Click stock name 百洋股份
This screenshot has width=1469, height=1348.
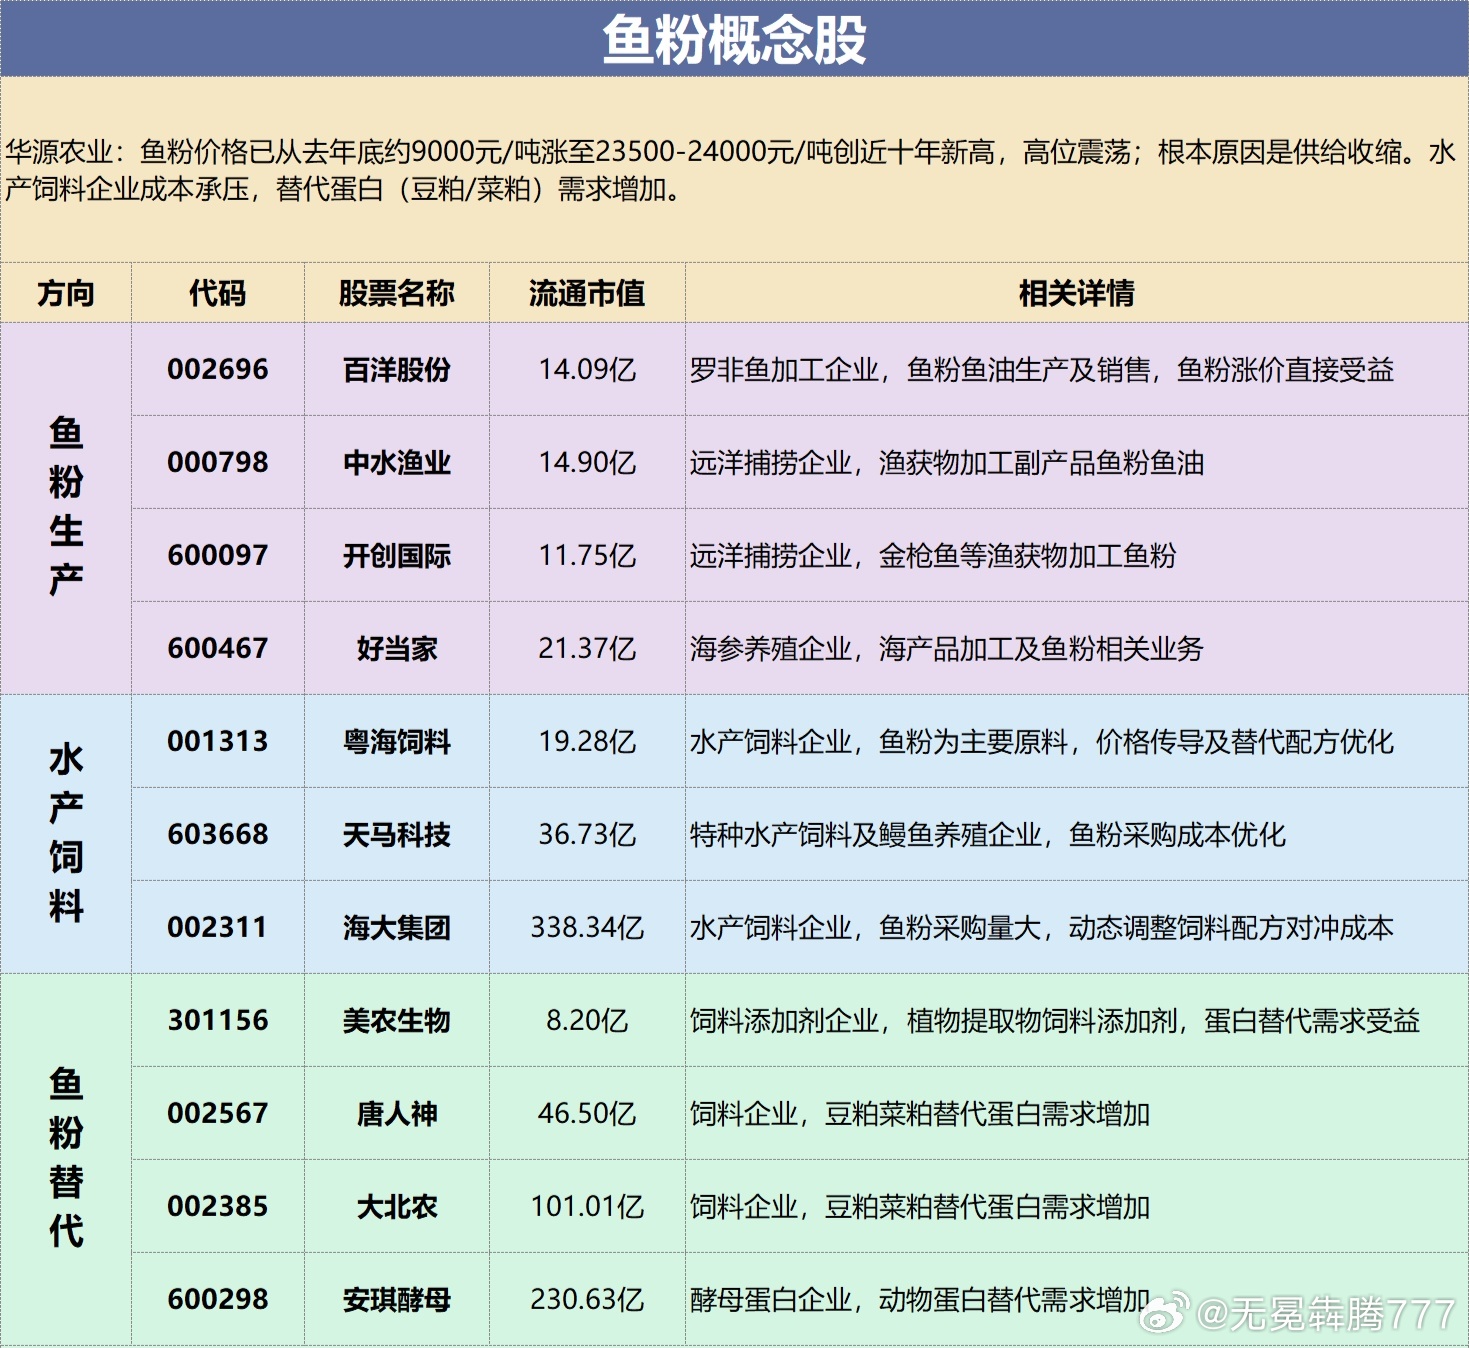click(x=397, y=369)
